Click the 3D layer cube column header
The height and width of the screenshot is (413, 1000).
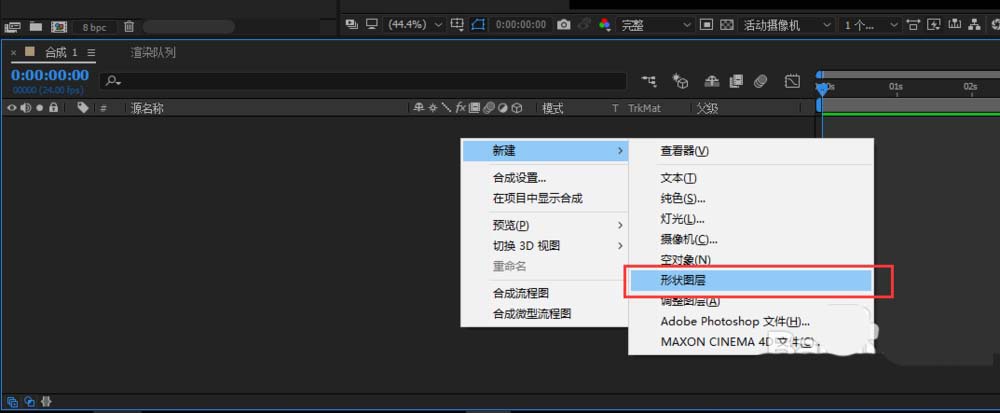517,108
